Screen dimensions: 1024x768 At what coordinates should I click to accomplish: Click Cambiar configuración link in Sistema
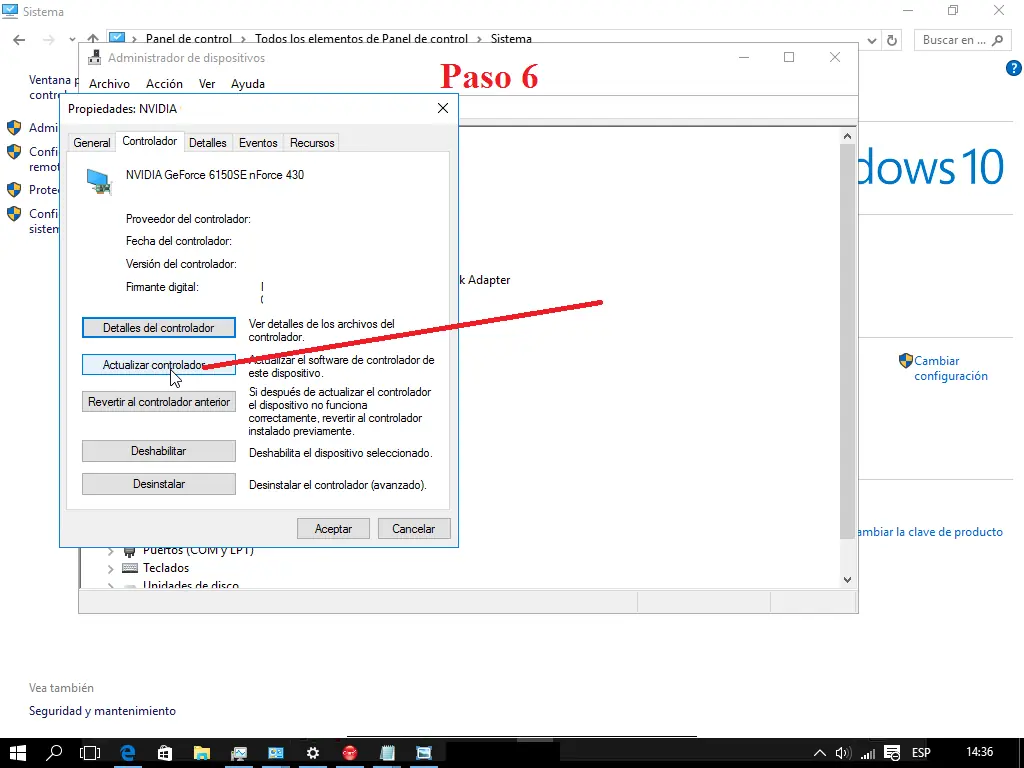(951, 368)
